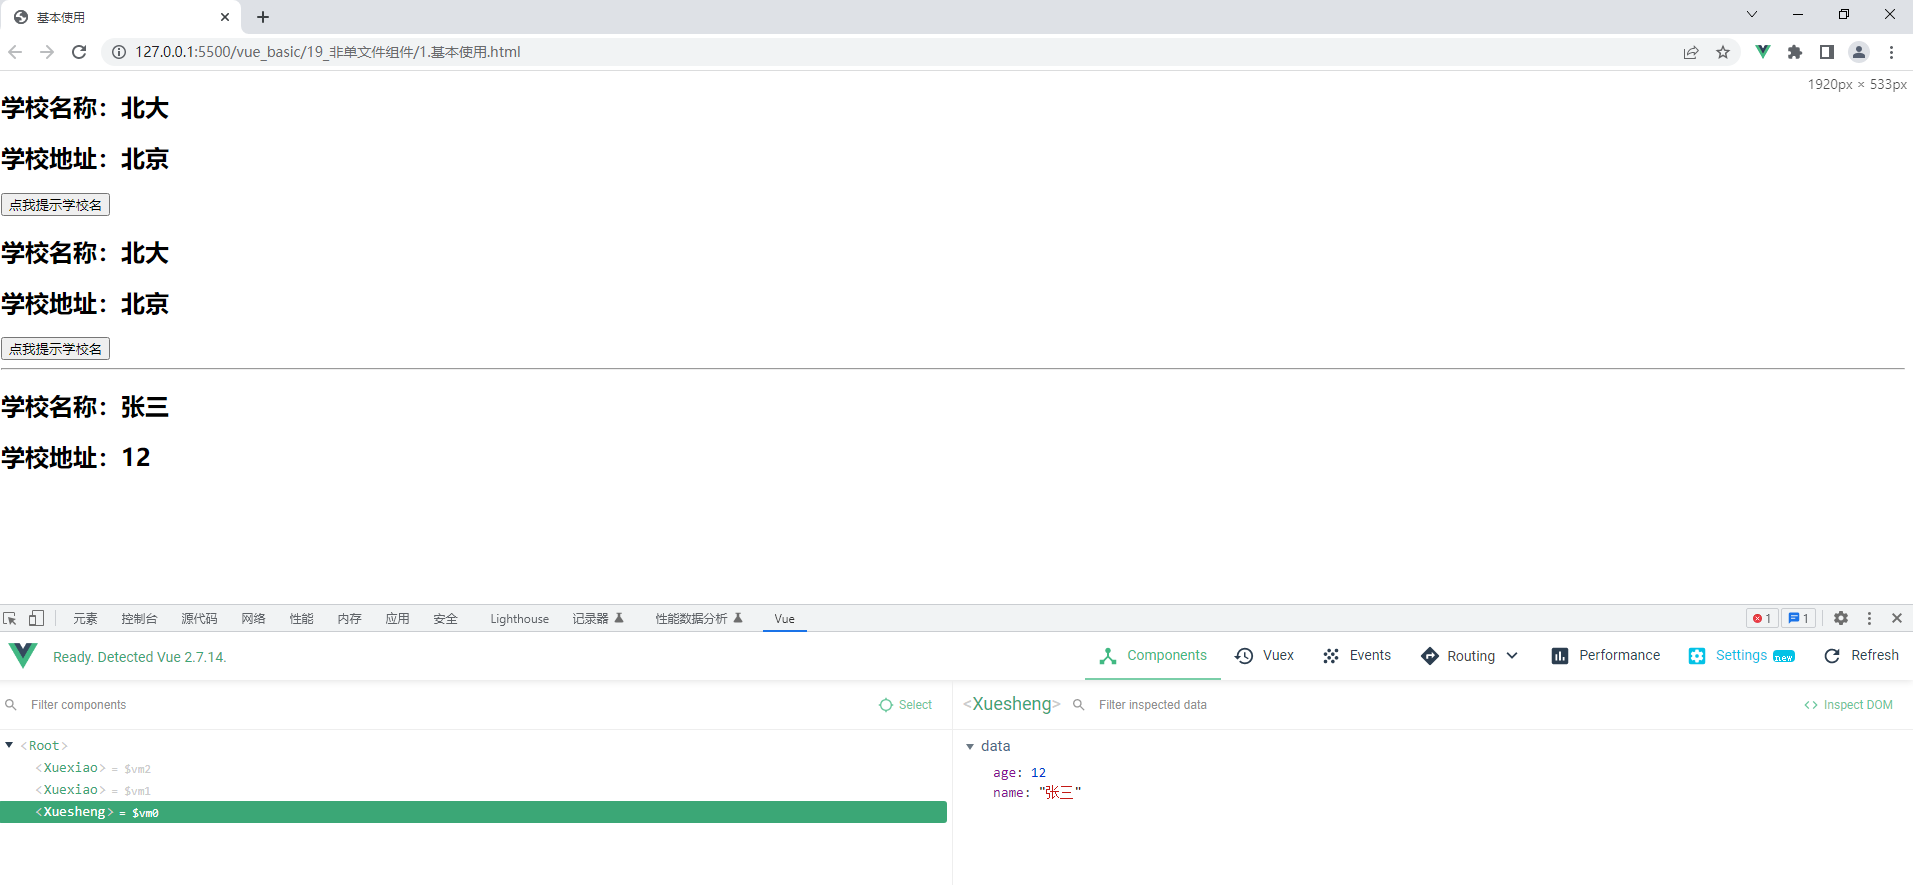Open the tab search chevron

click(x=1752, y=14)
